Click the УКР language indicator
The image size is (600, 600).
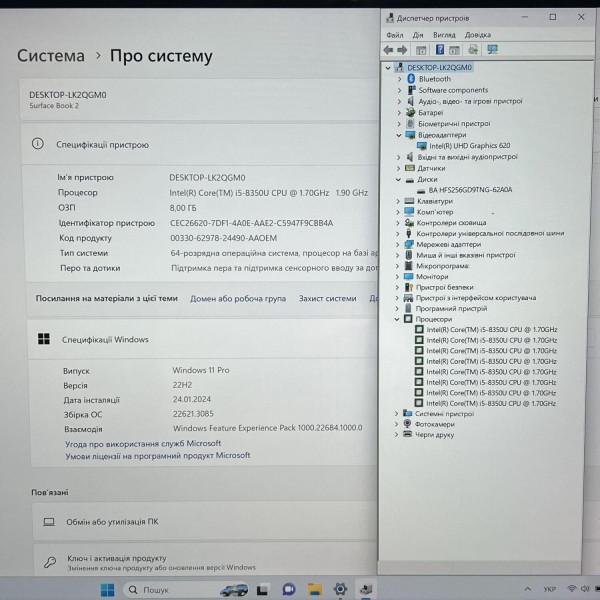(x=549, y=589)
